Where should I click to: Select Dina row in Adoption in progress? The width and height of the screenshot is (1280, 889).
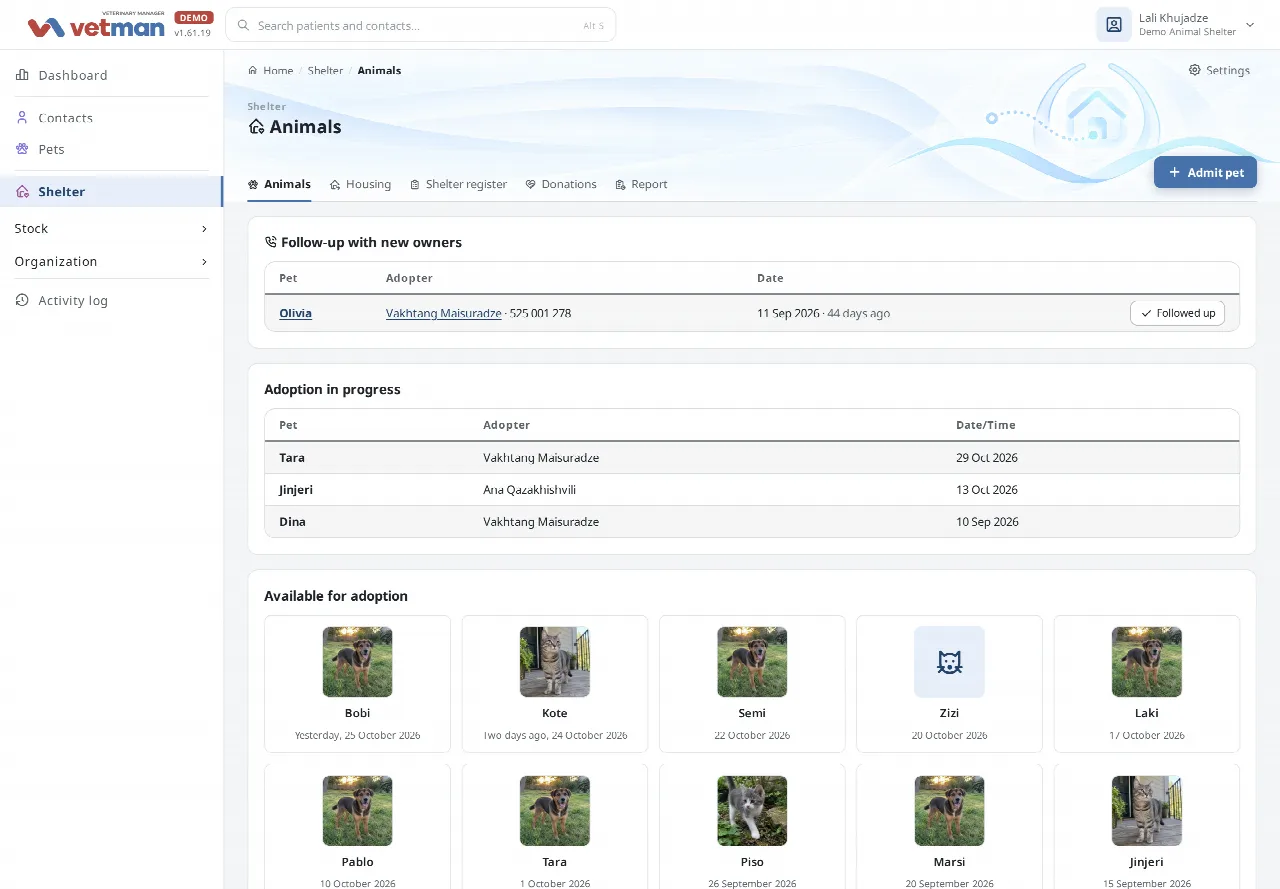[752, 522]
